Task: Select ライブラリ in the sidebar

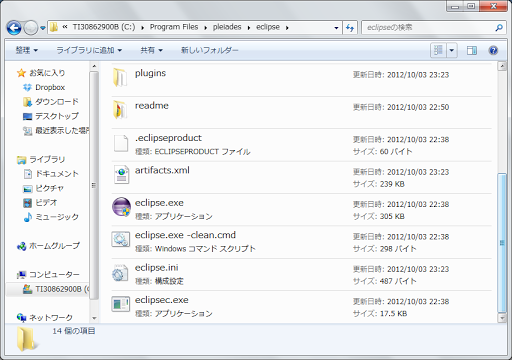Action: pyautogui.click(x=41, y=160)
